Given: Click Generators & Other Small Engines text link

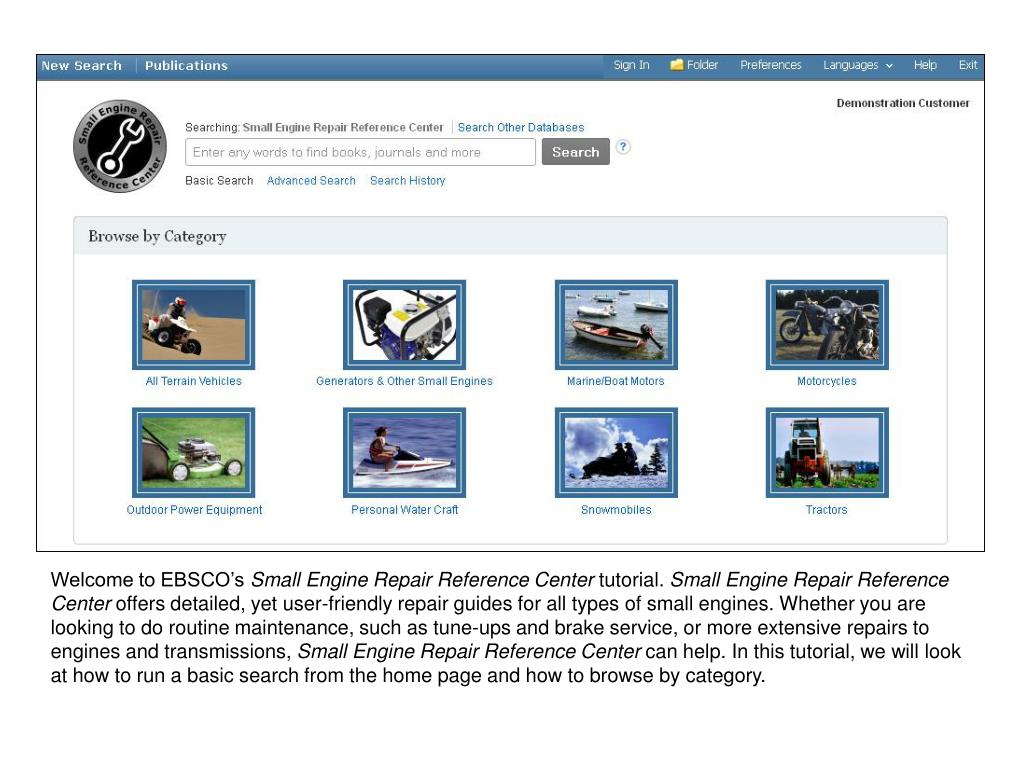Looking at the screenshot, I should (404, 381).
